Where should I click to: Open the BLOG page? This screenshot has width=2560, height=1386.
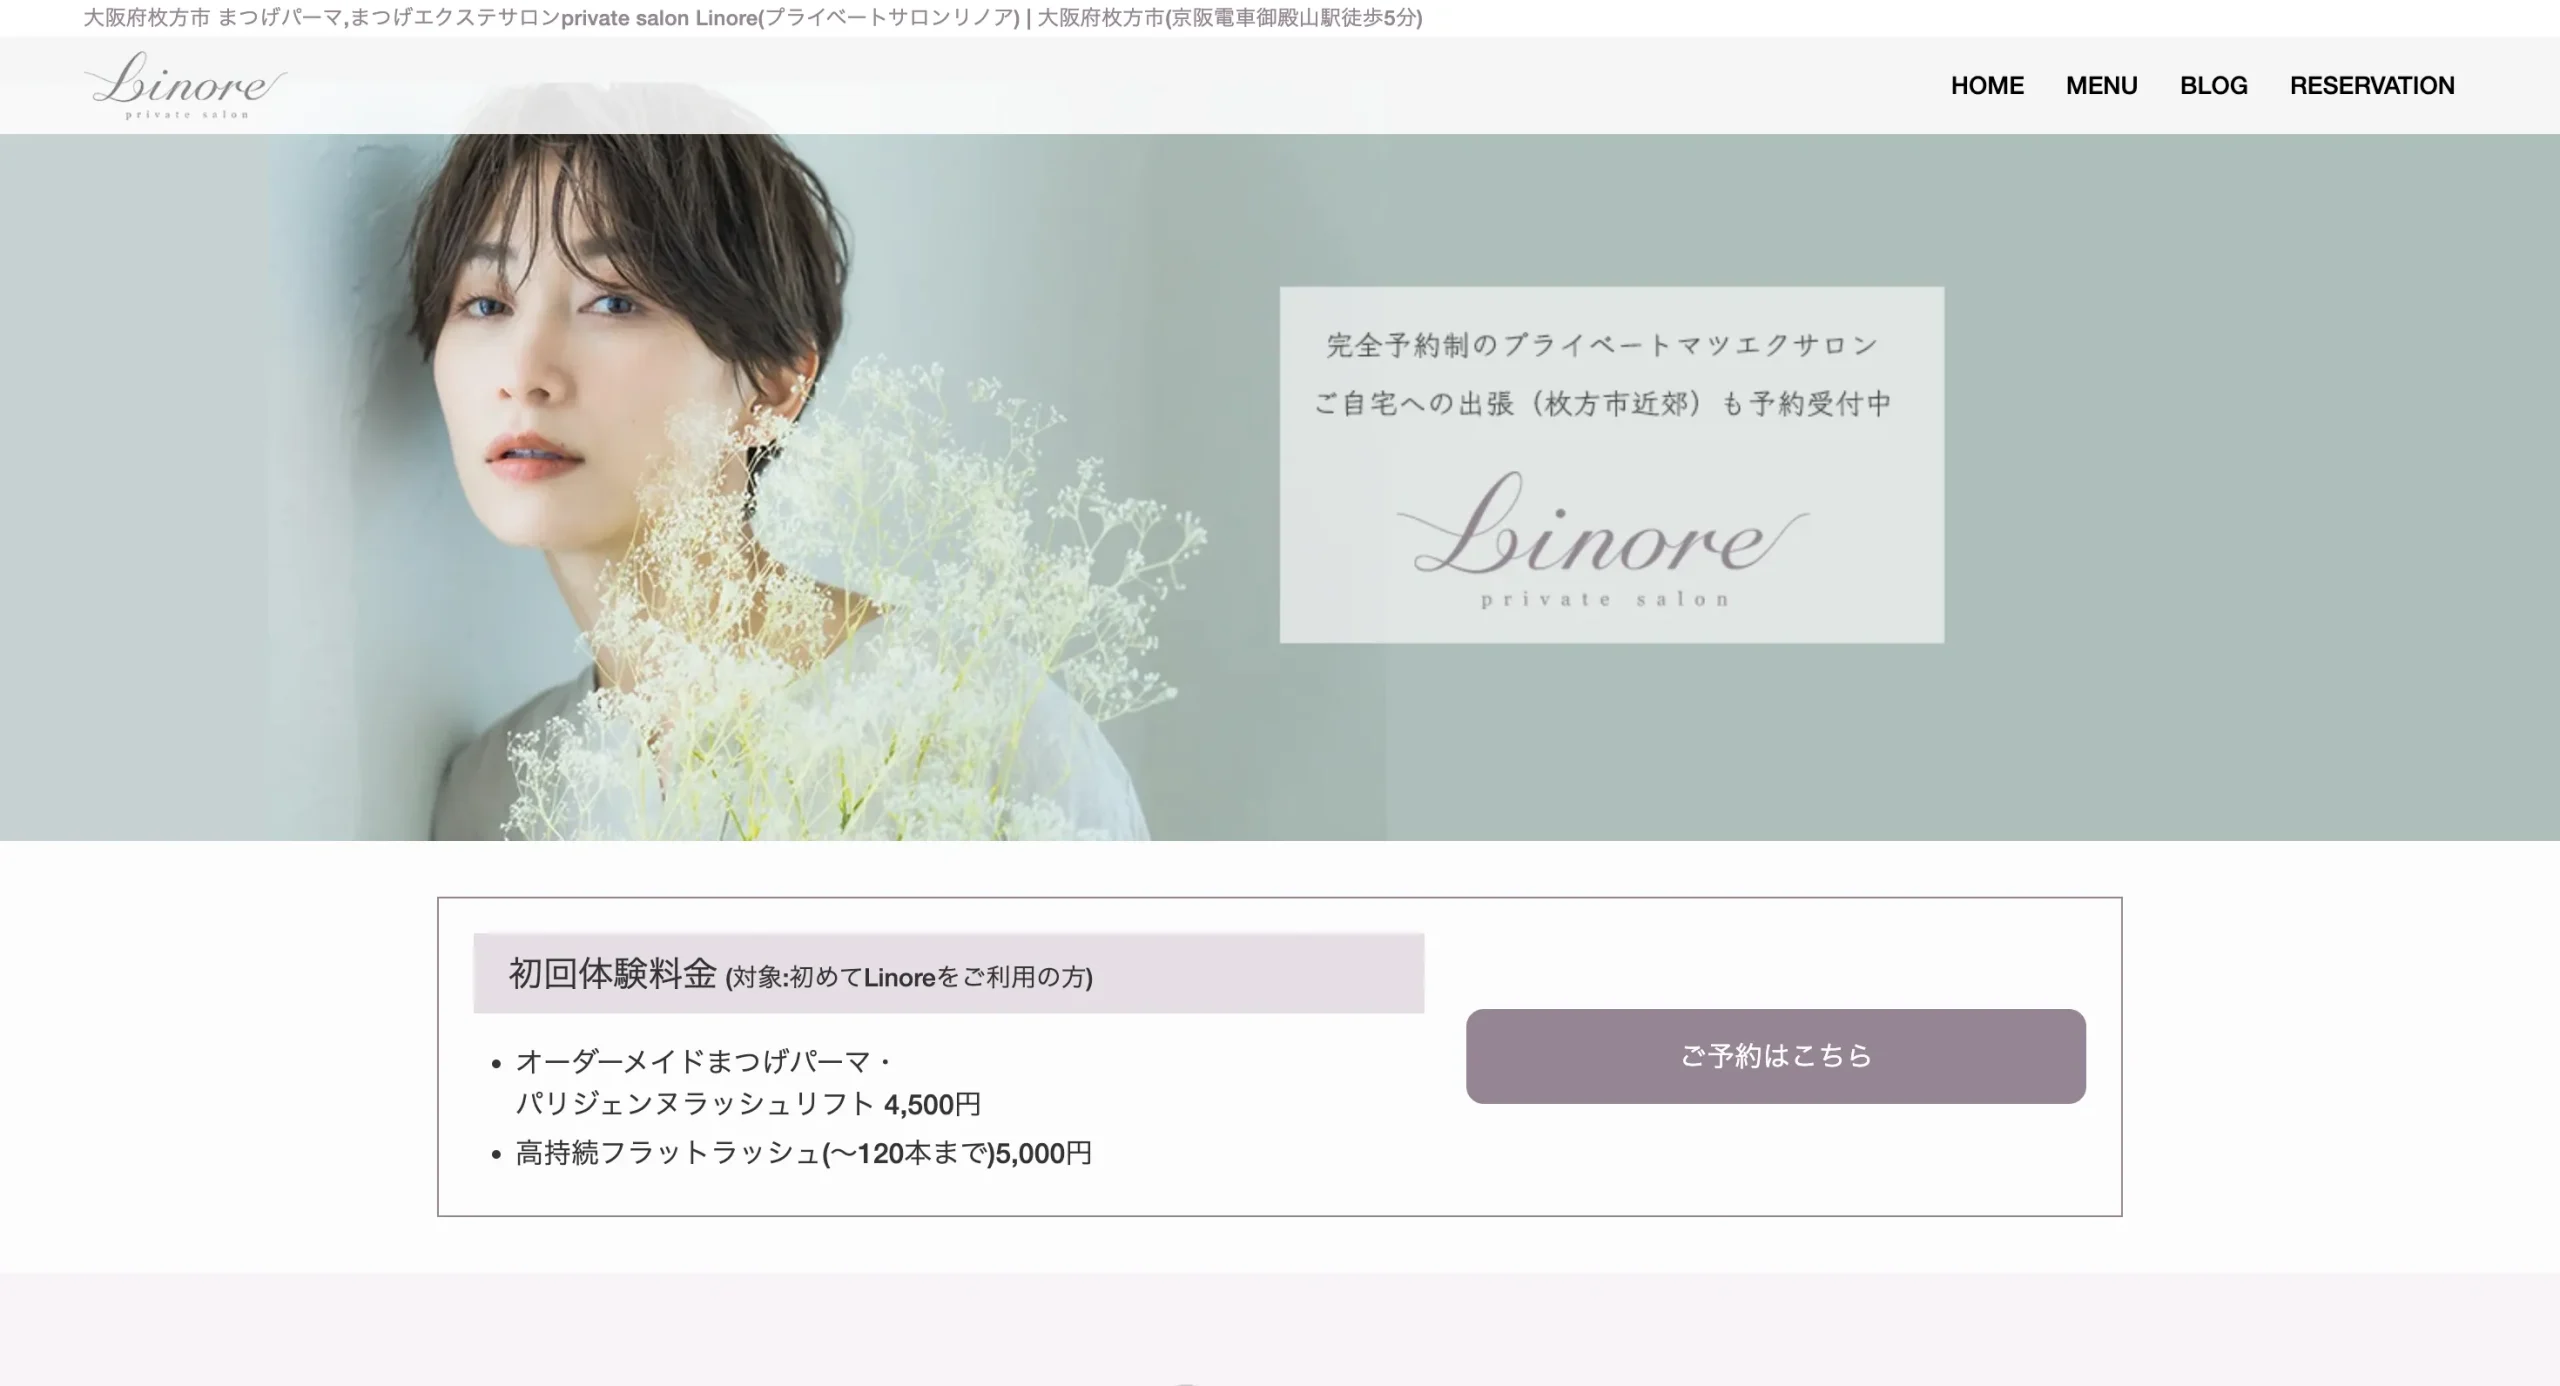click(2215, 85)
